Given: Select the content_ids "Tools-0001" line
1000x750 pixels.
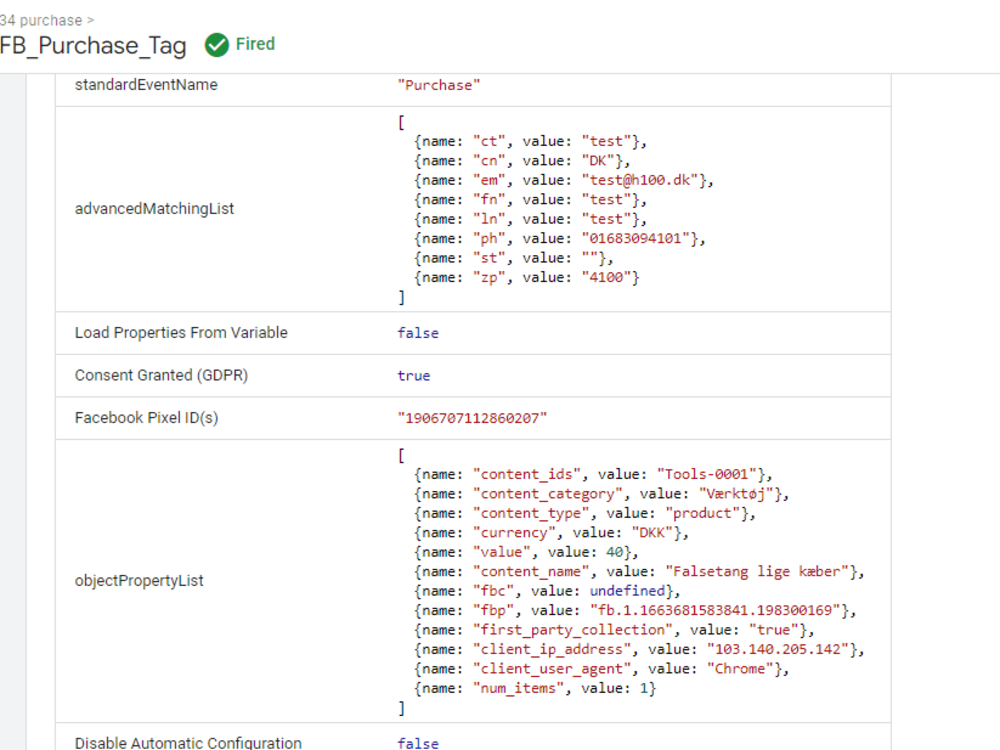Looking at the screenshot, I should [x=593, y=474].
